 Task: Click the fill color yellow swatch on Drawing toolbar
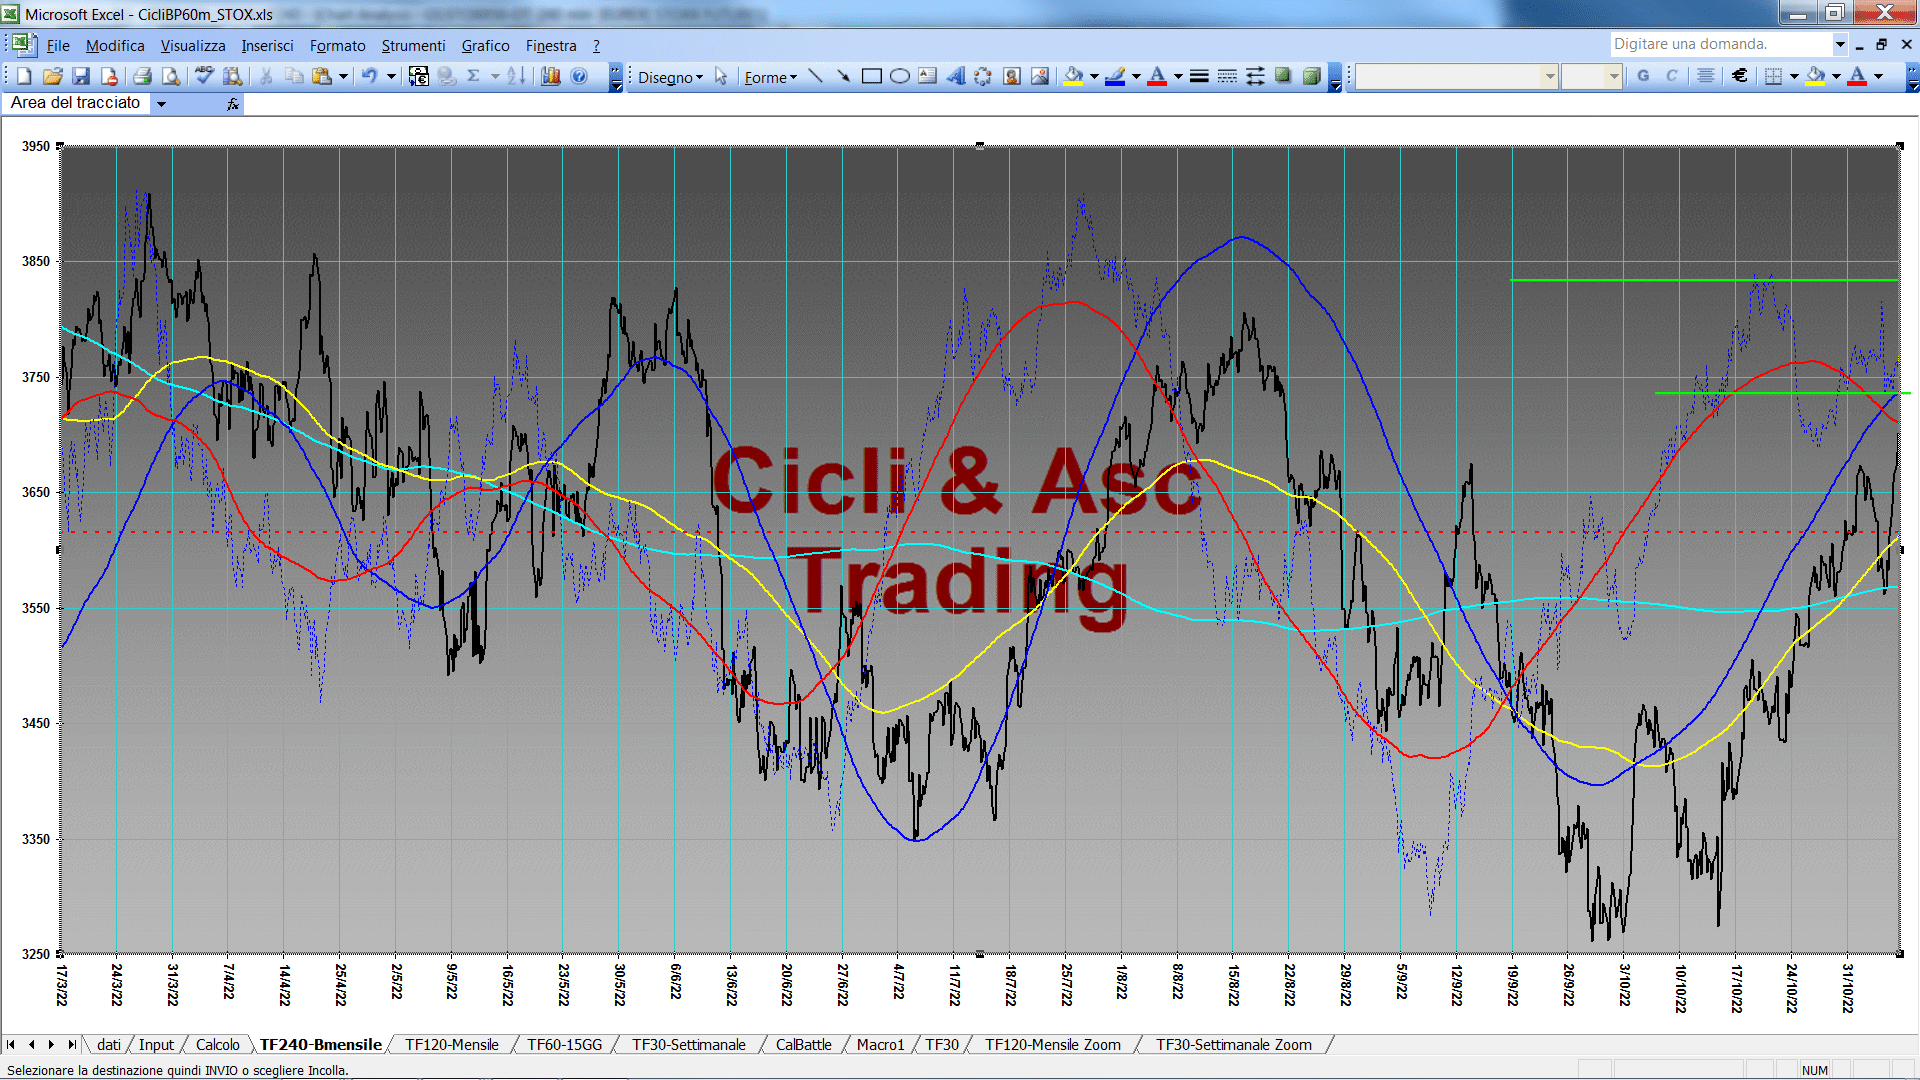[x=1074, y=76]
